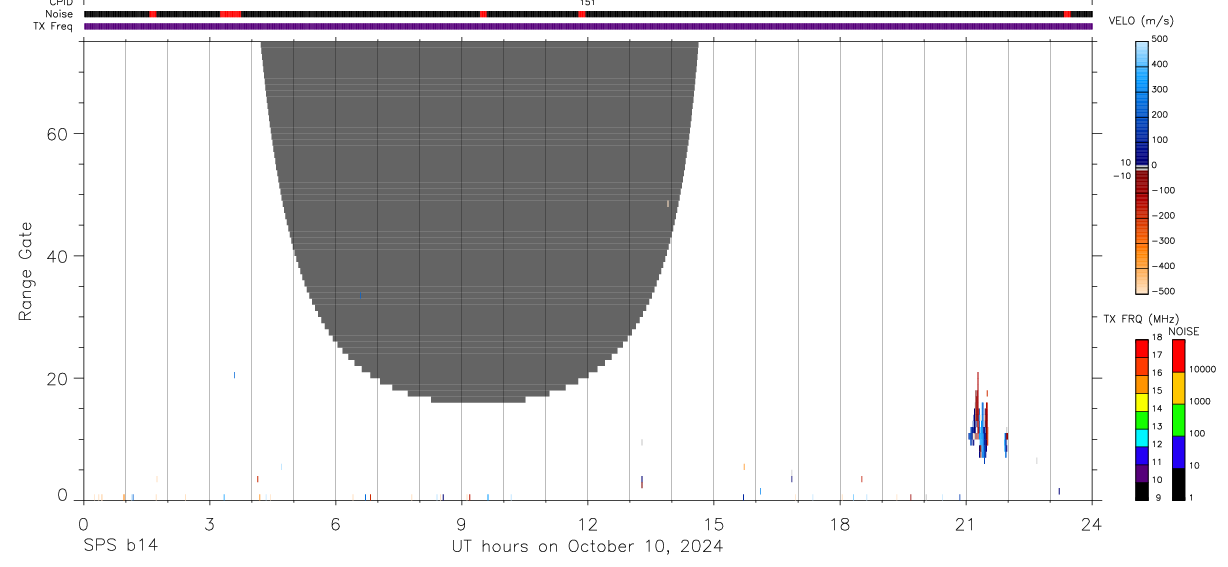Click the widest red segment in Noise strip
This screenshot has height=567, width=1228.
point(230,14)
